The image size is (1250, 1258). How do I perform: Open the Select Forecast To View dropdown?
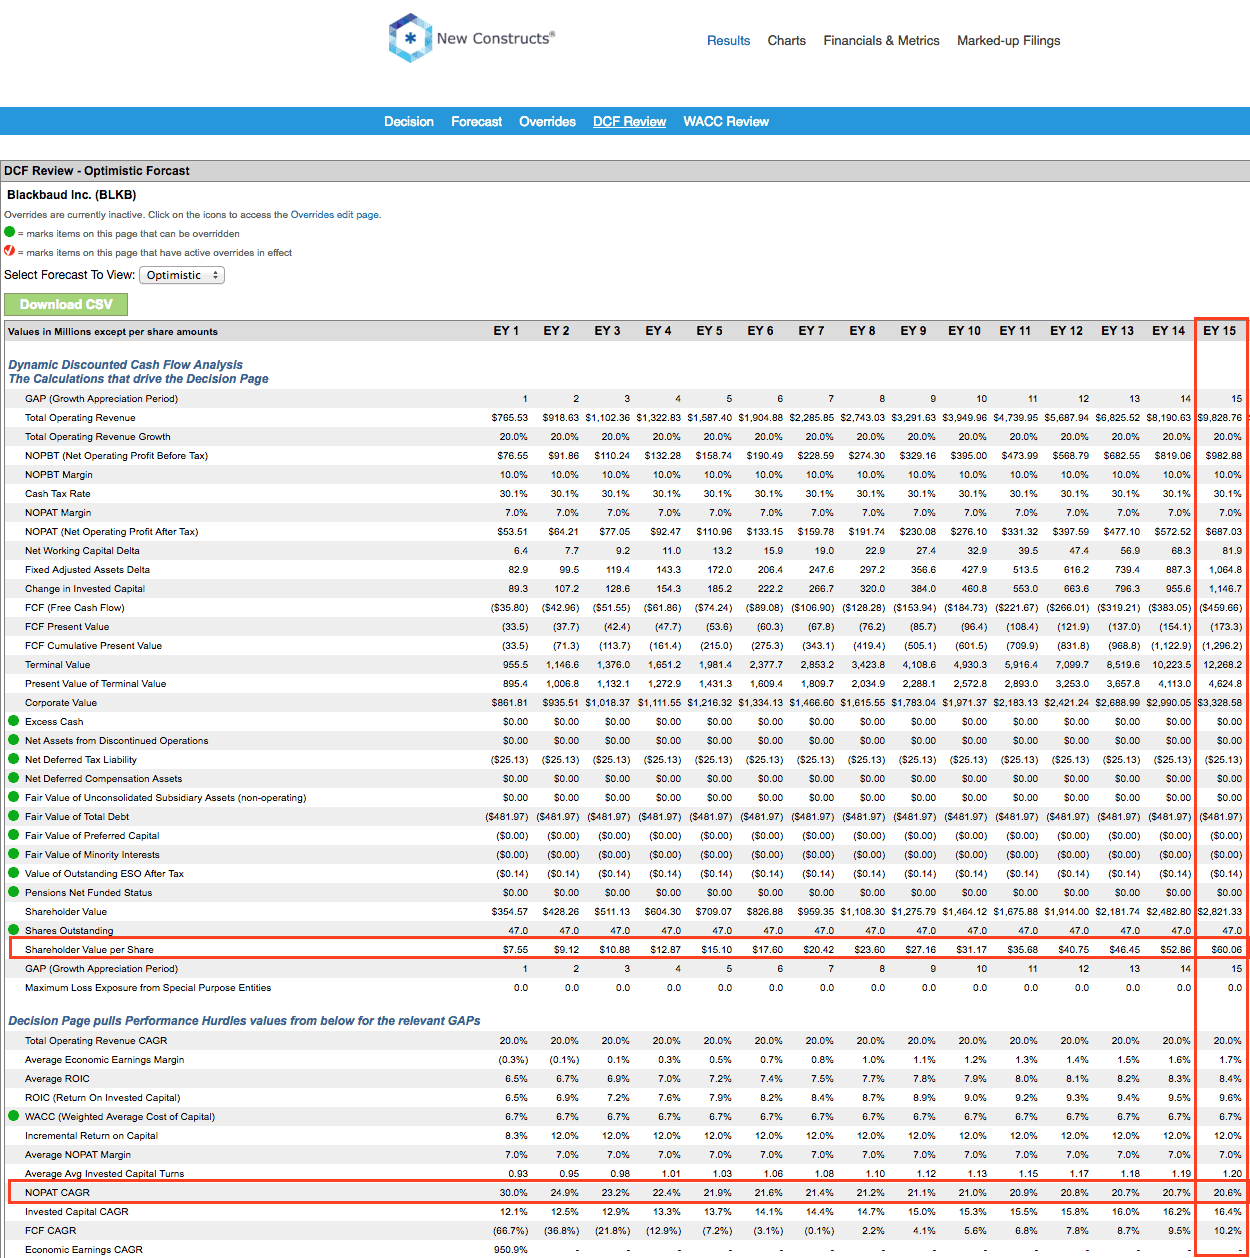(x=182, y=275)
